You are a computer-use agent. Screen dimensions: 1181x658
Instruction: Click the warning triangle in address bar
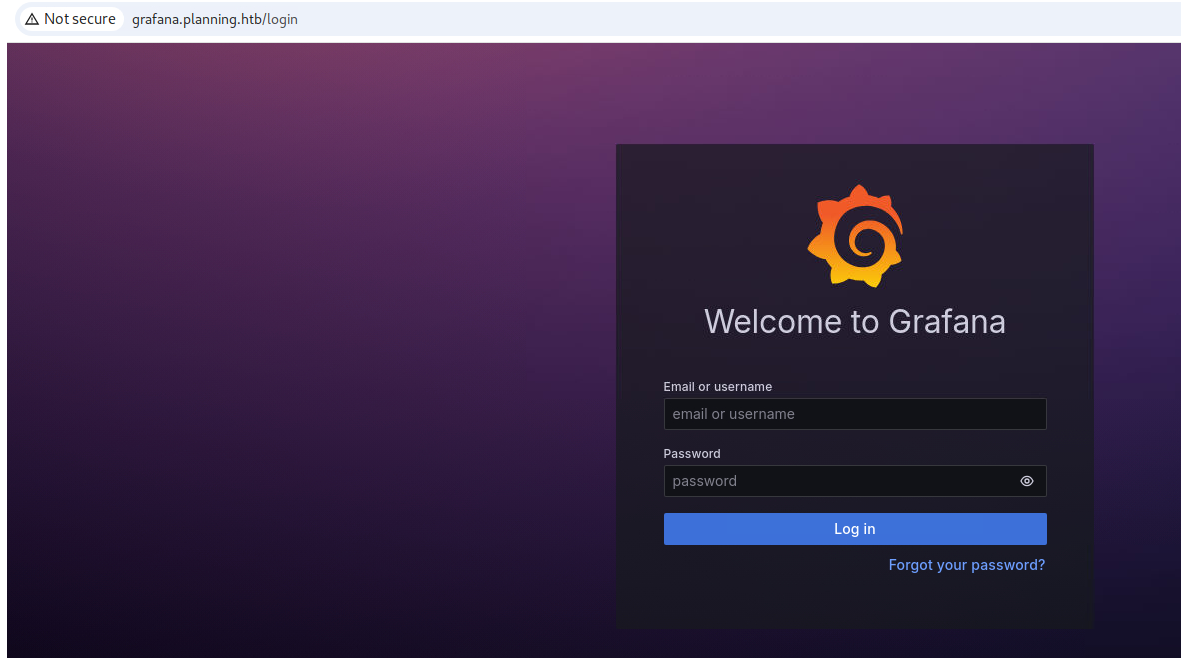coord(32,19)
